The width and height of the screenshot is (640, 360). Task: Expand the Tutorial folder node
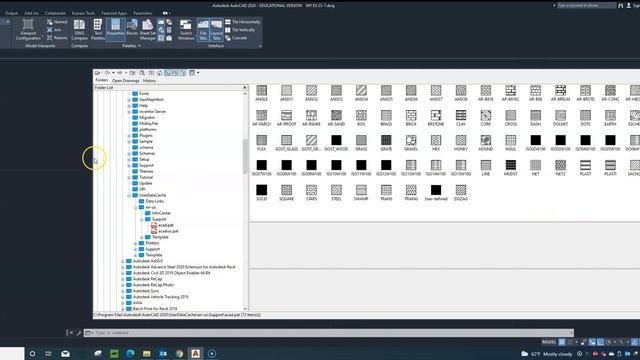pyautogui.click(x=129, y=177)
